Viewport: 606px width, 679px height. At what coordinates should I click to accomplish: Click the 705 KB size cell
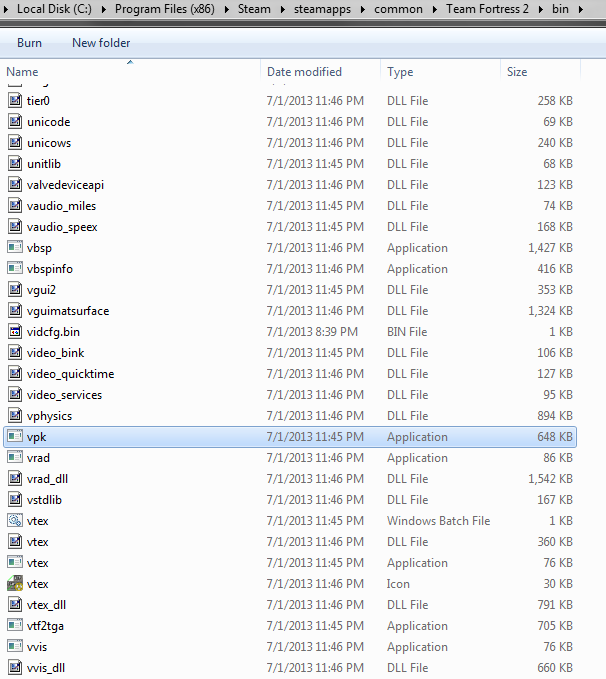[x=555, y=626]
